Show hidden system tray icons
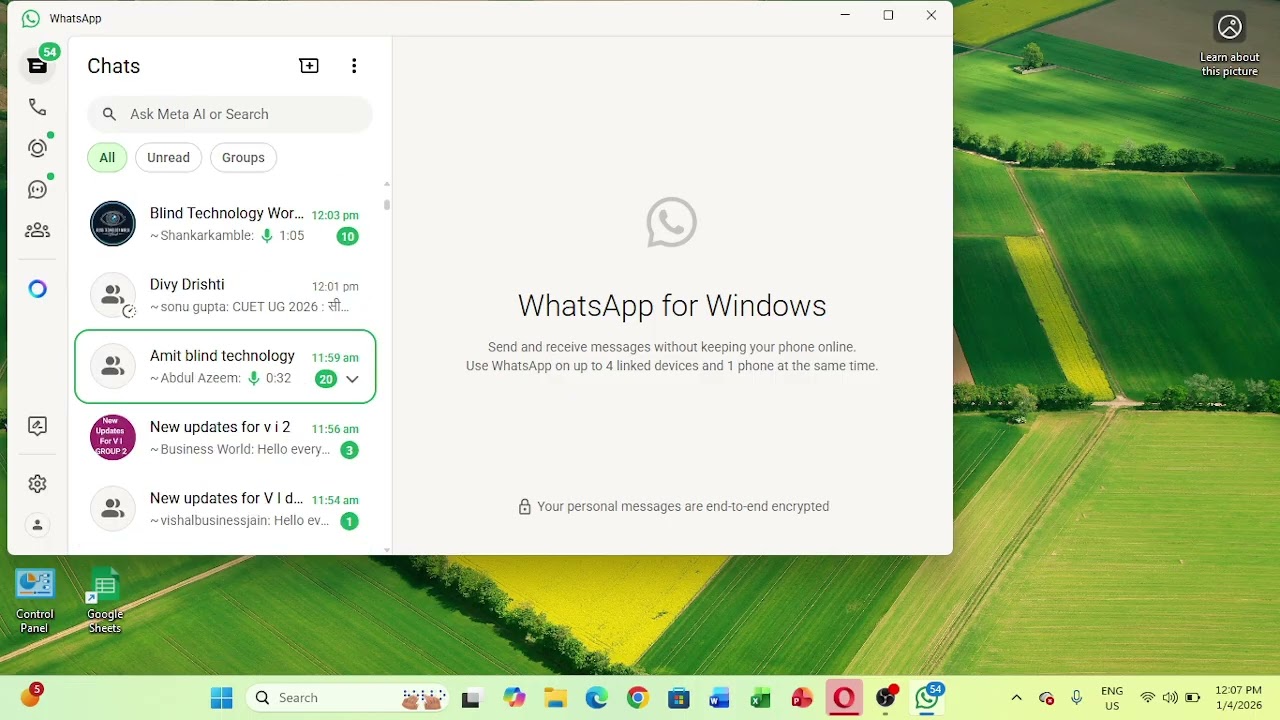Screen dimensions: 1280x720 [x=1017, y=698]
